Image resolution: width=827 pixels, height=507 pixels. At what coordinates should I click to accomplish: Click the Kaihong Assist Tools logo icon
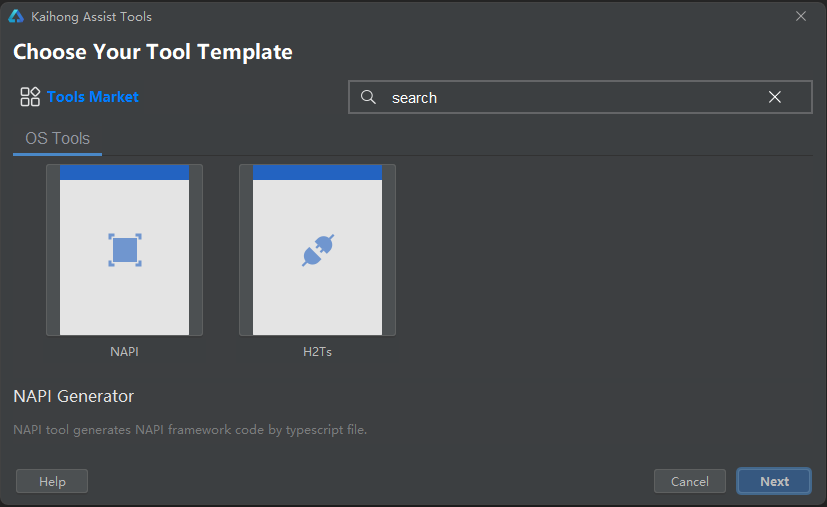tap(16, 16)
